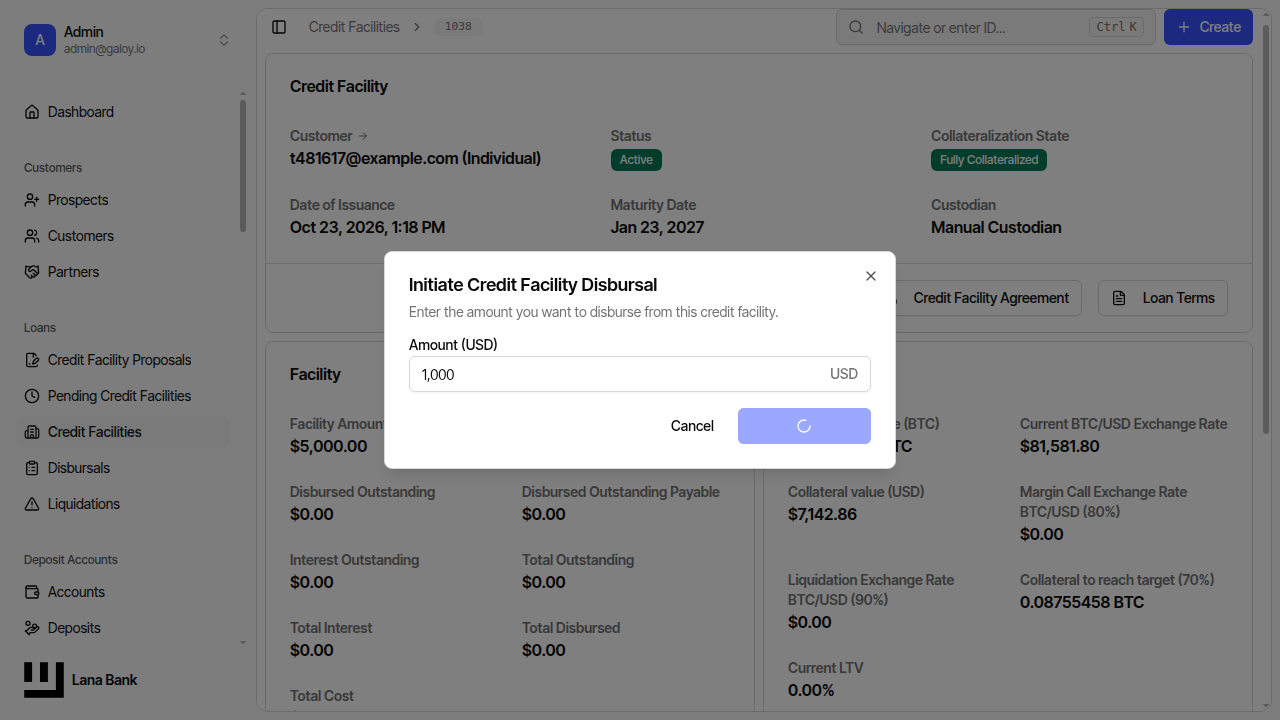The image size is (1280, 720).
Task: Open the Loan Terms button
Action: pos(1163,298)
